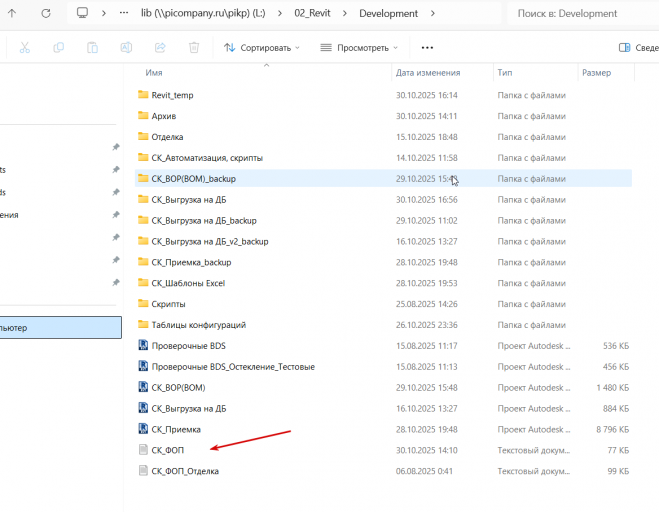The width and height of the screenshot is (659, 512).
Task: Click the Rename icon in toolbar
Action: 126,48
